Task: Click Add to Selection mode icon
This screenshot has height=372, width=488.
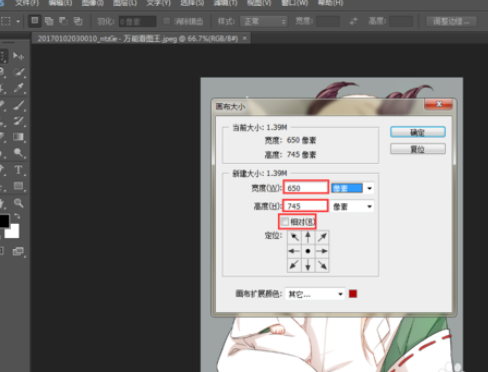Action: [x=49, y=21]
